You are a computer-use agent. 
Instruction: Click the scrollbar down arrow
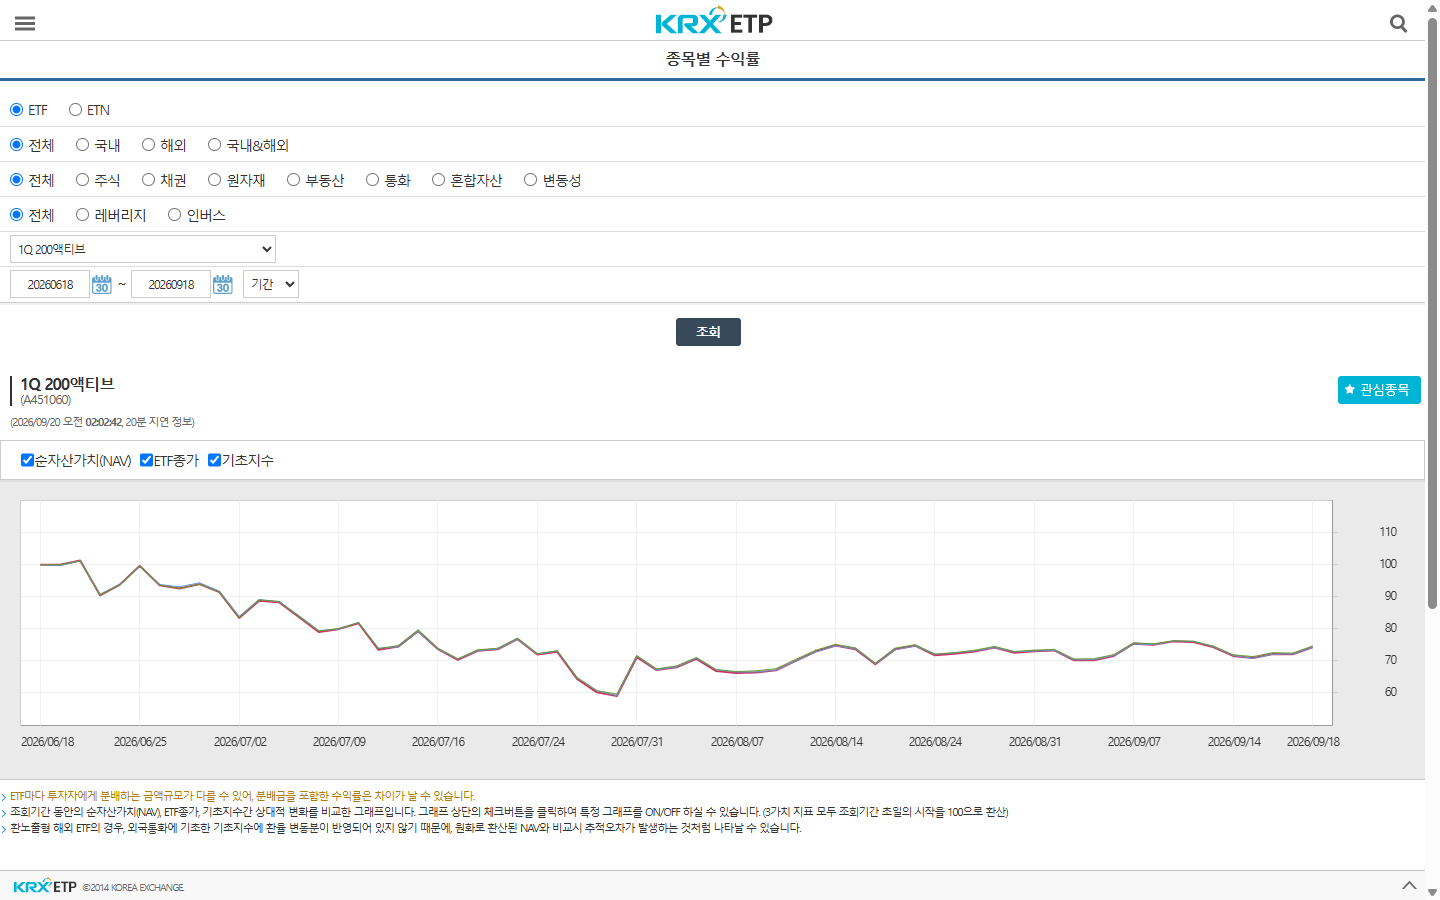(x=1432, y=892)
